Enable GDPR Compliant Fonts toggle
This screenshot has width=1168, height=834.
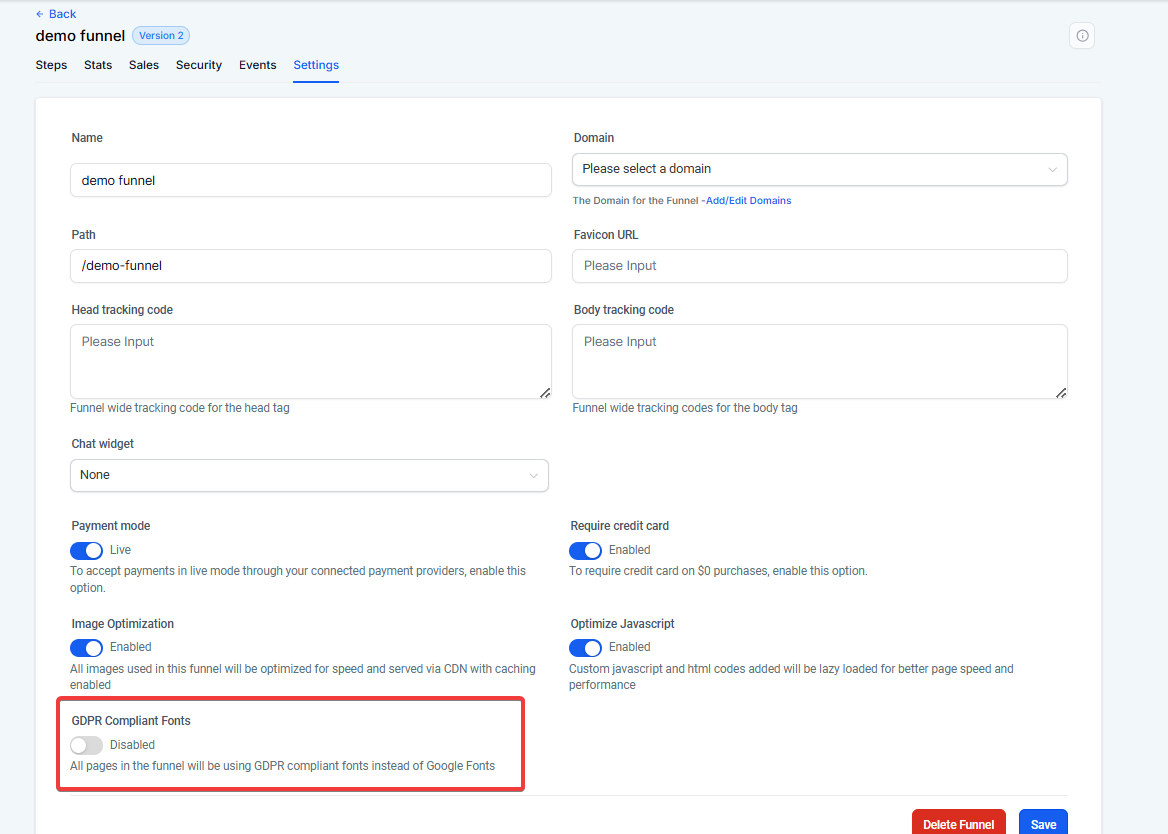click(x=86, y=745)
